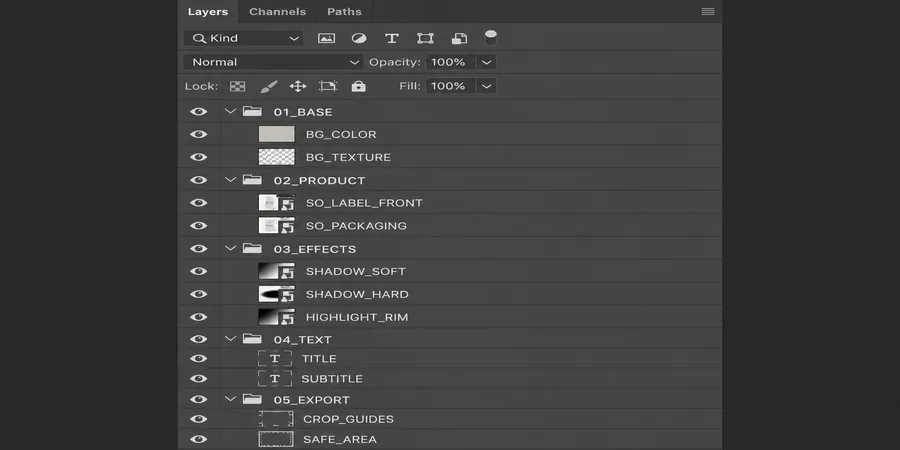
Task: Hide the SHADOW_SOFT layer
Action: [x=199, y=271]
